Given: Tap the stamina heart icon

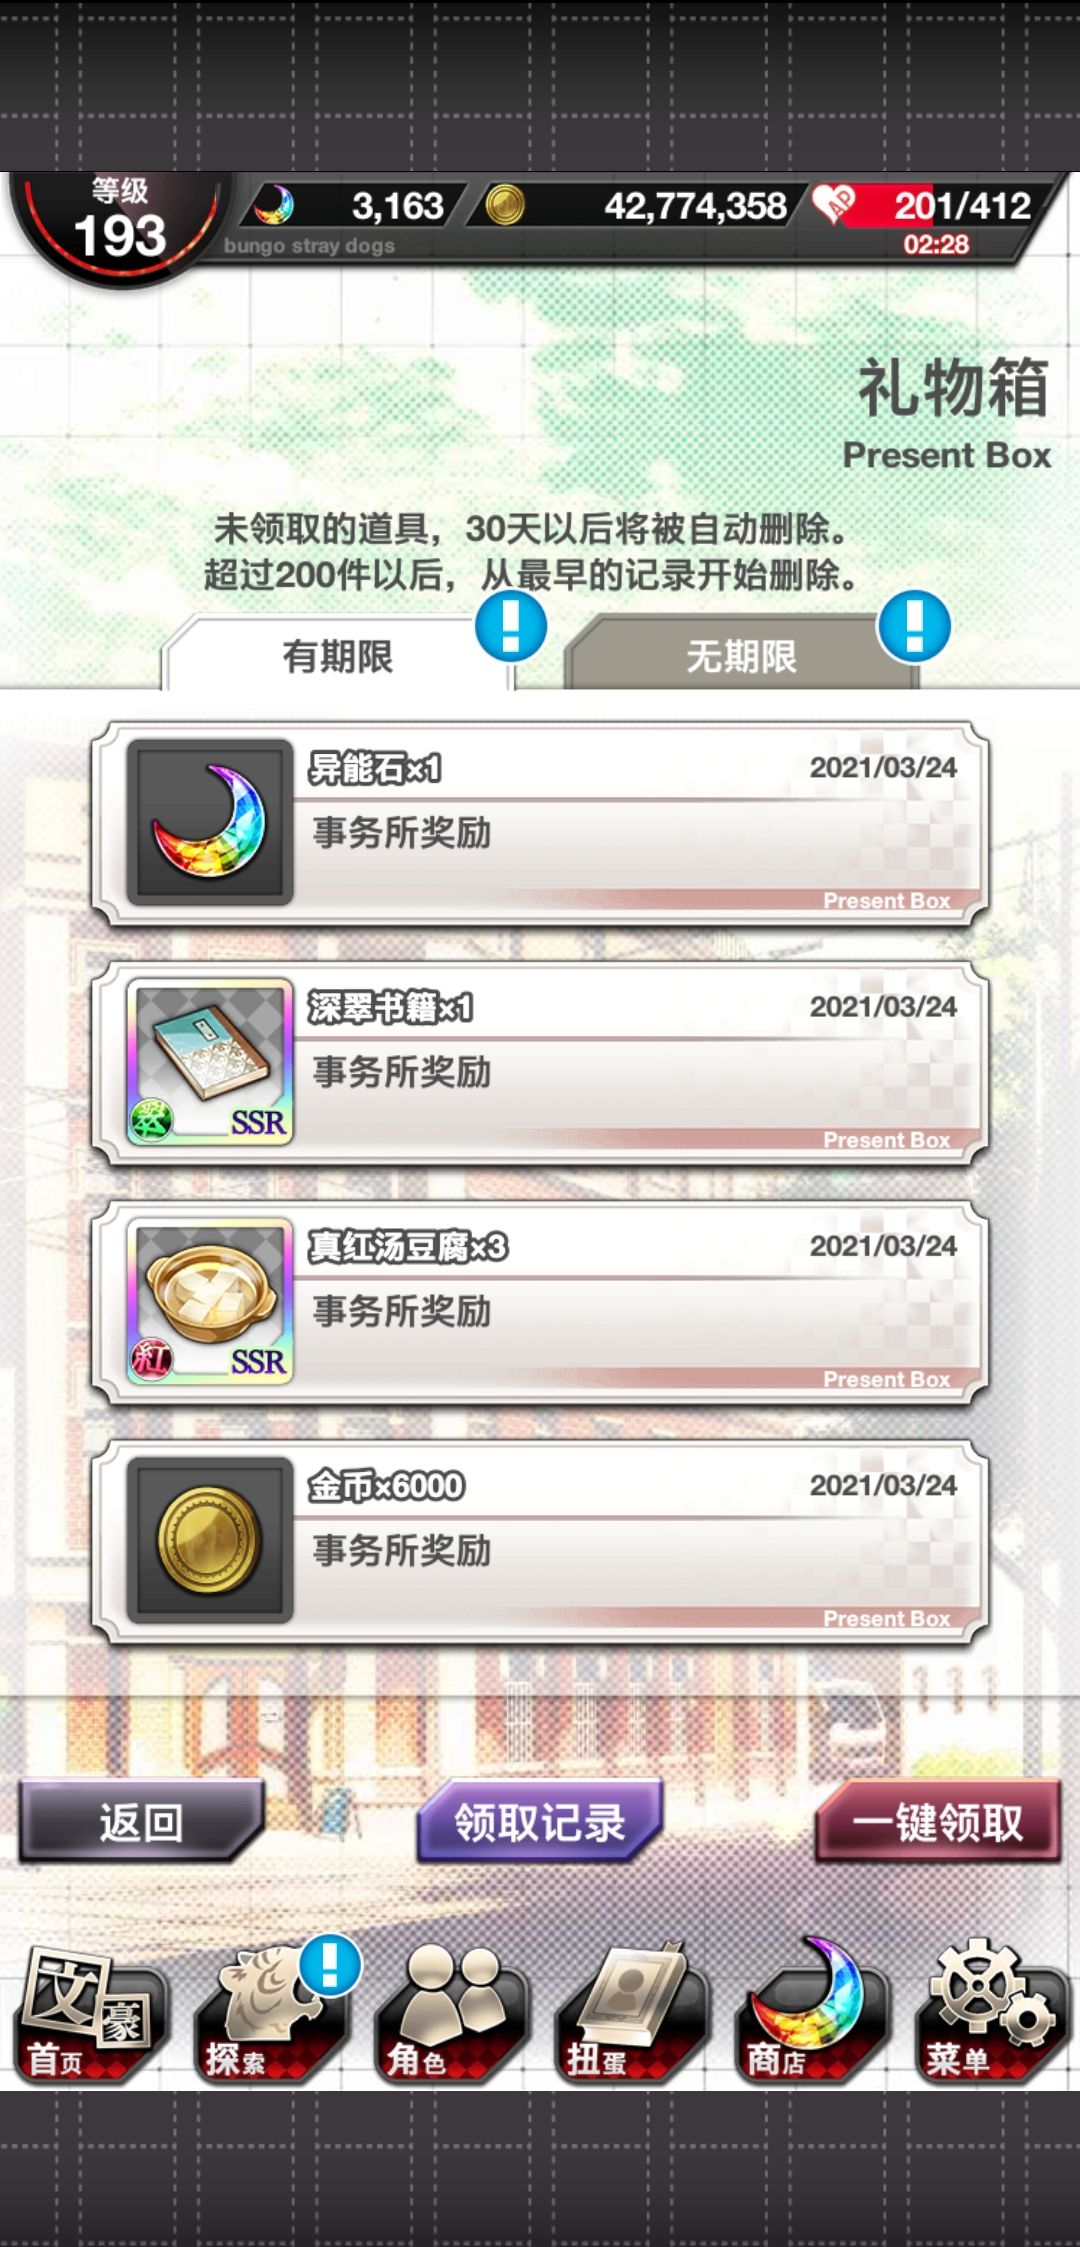Looking at the screenshot, I should pos(833,204).
